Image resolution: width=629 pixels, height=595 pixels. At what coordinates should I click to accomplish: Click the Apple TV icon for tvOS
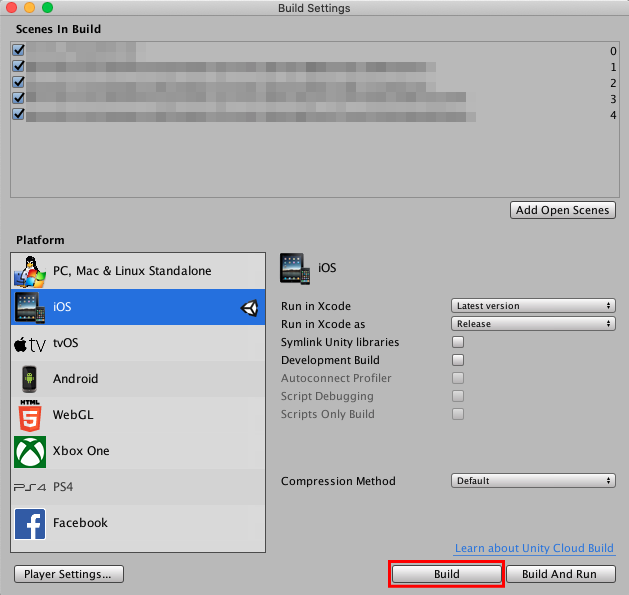[30, 344]
